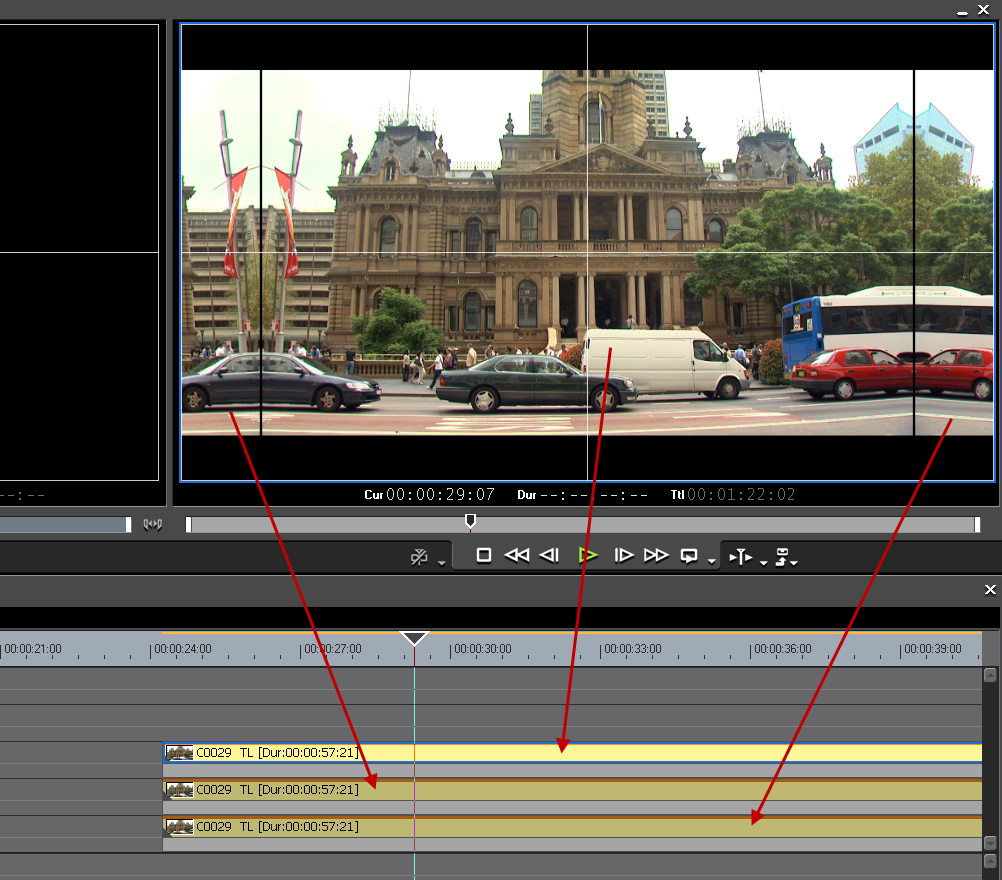Screen dimensions: 1002x880
Task: Click the timeline scrollbar down arrow
Action: coord(990,843)
